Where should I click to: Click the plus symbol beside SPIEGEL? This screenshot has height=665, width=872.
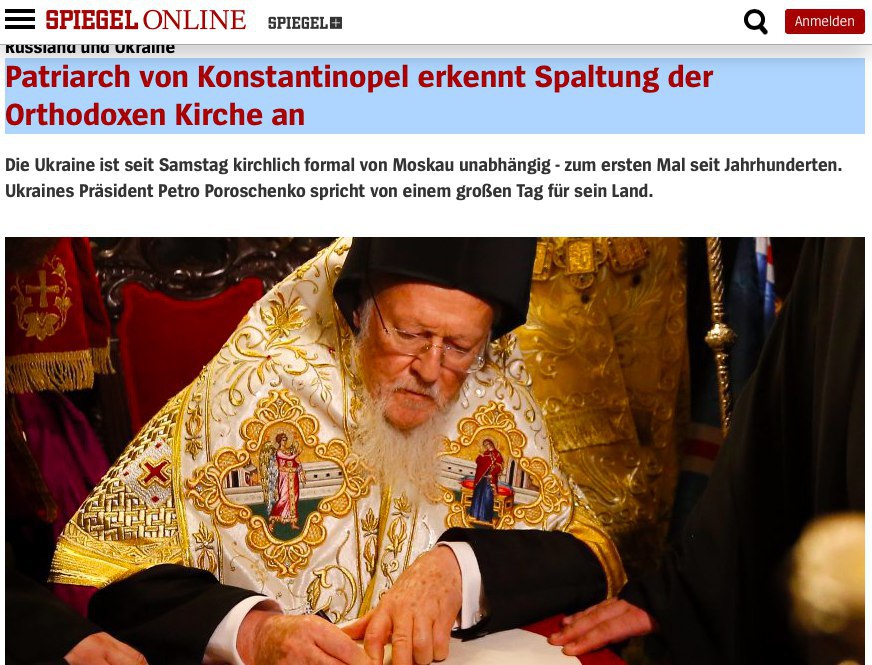click(336, 23)
